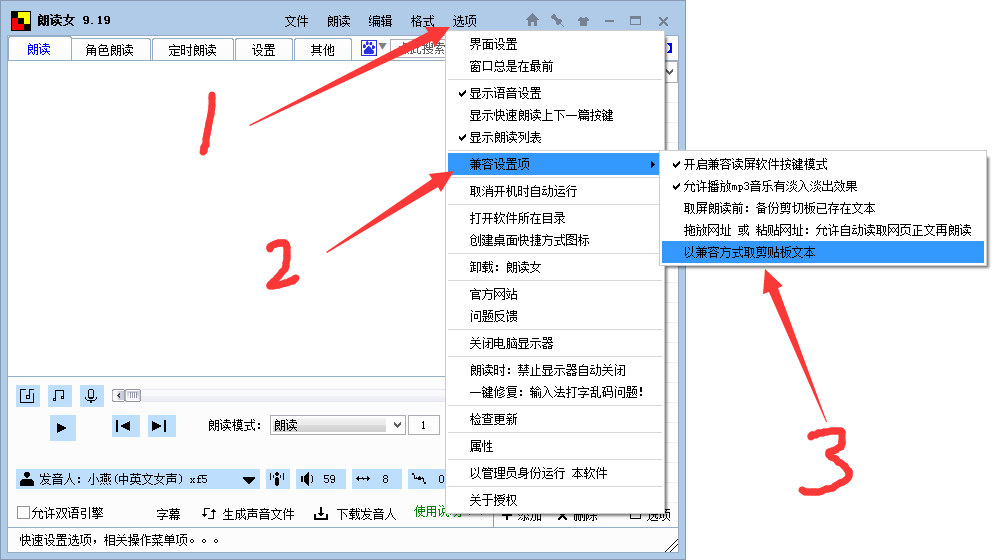Viewport: 1006px width, 560px height.
Task: Click the volume value 59 control
Action: pyautogui.click(x=329, y=479)
